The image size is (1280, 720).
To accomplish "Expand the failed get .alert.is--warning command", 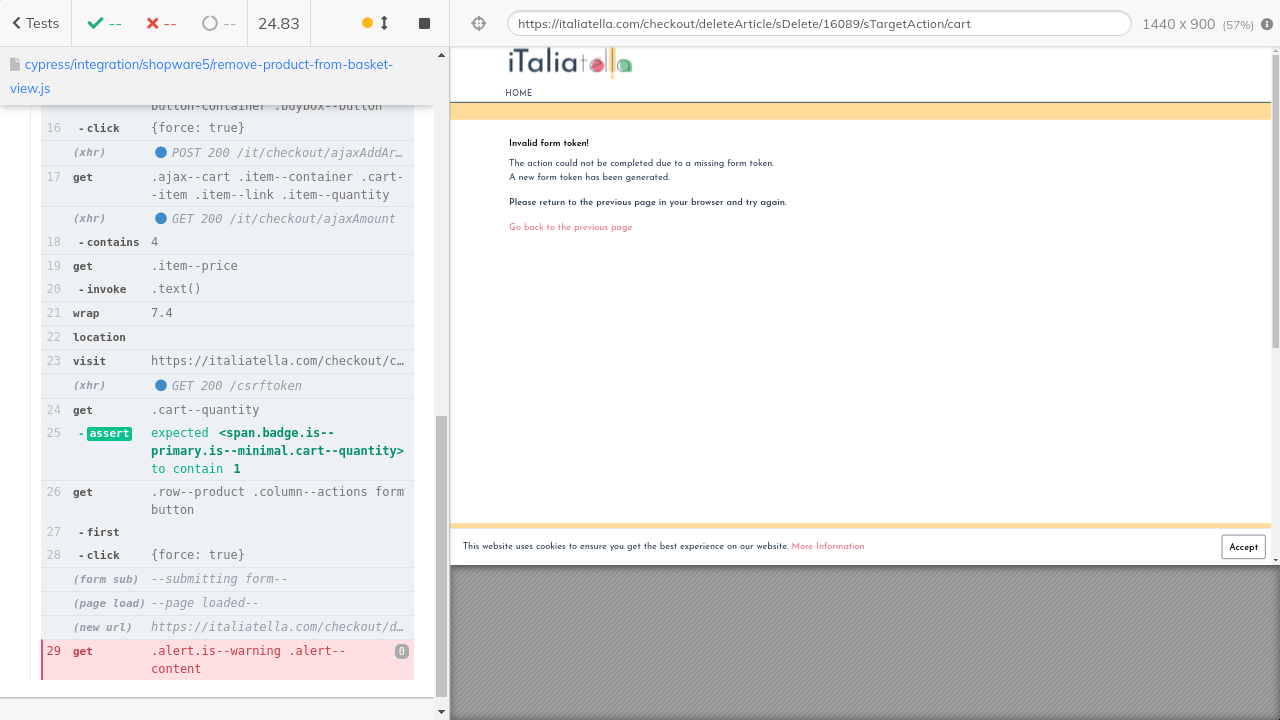I will coord(227,660).
